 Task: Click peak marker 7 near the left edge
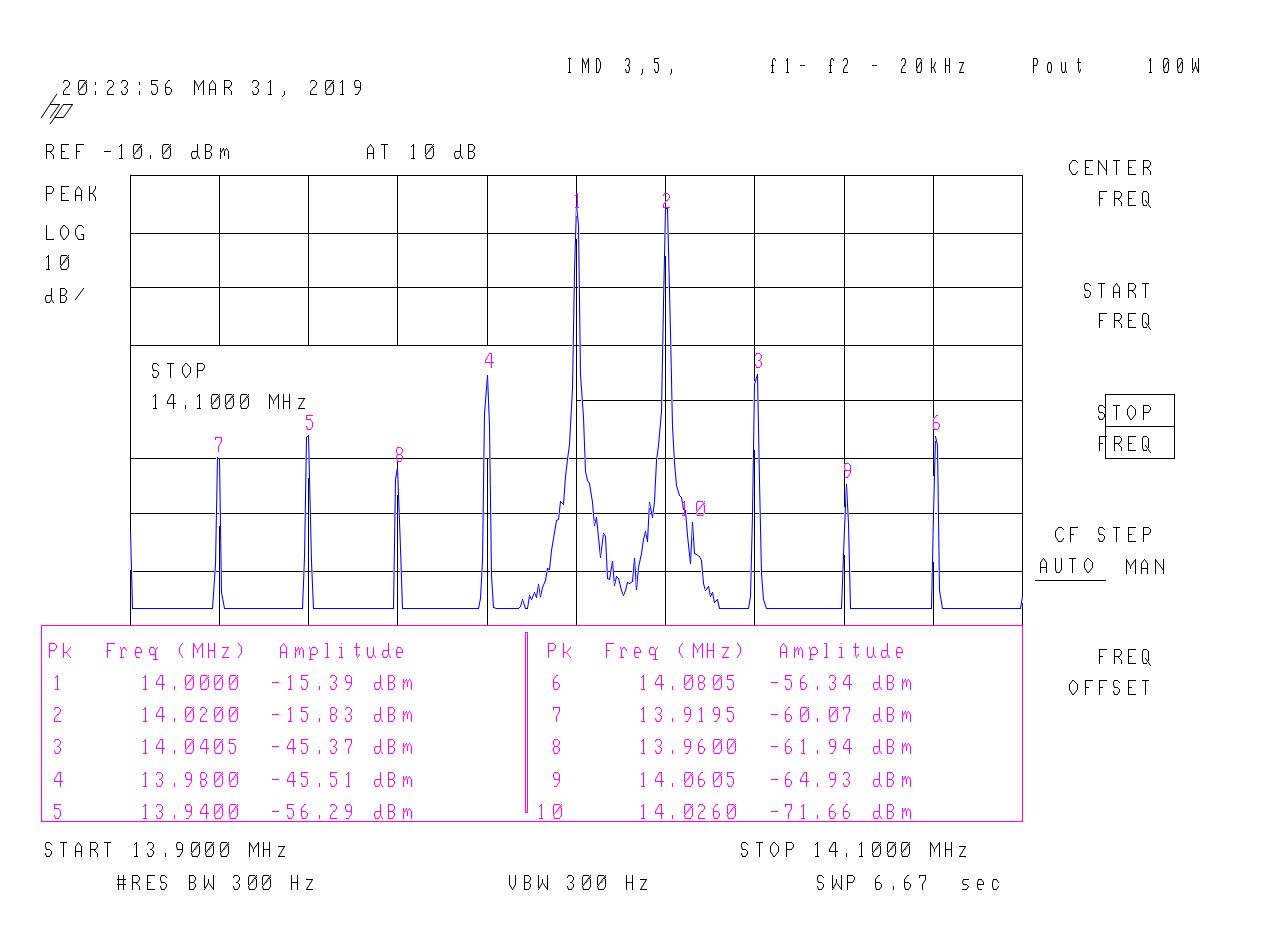(x=218, y=445)
